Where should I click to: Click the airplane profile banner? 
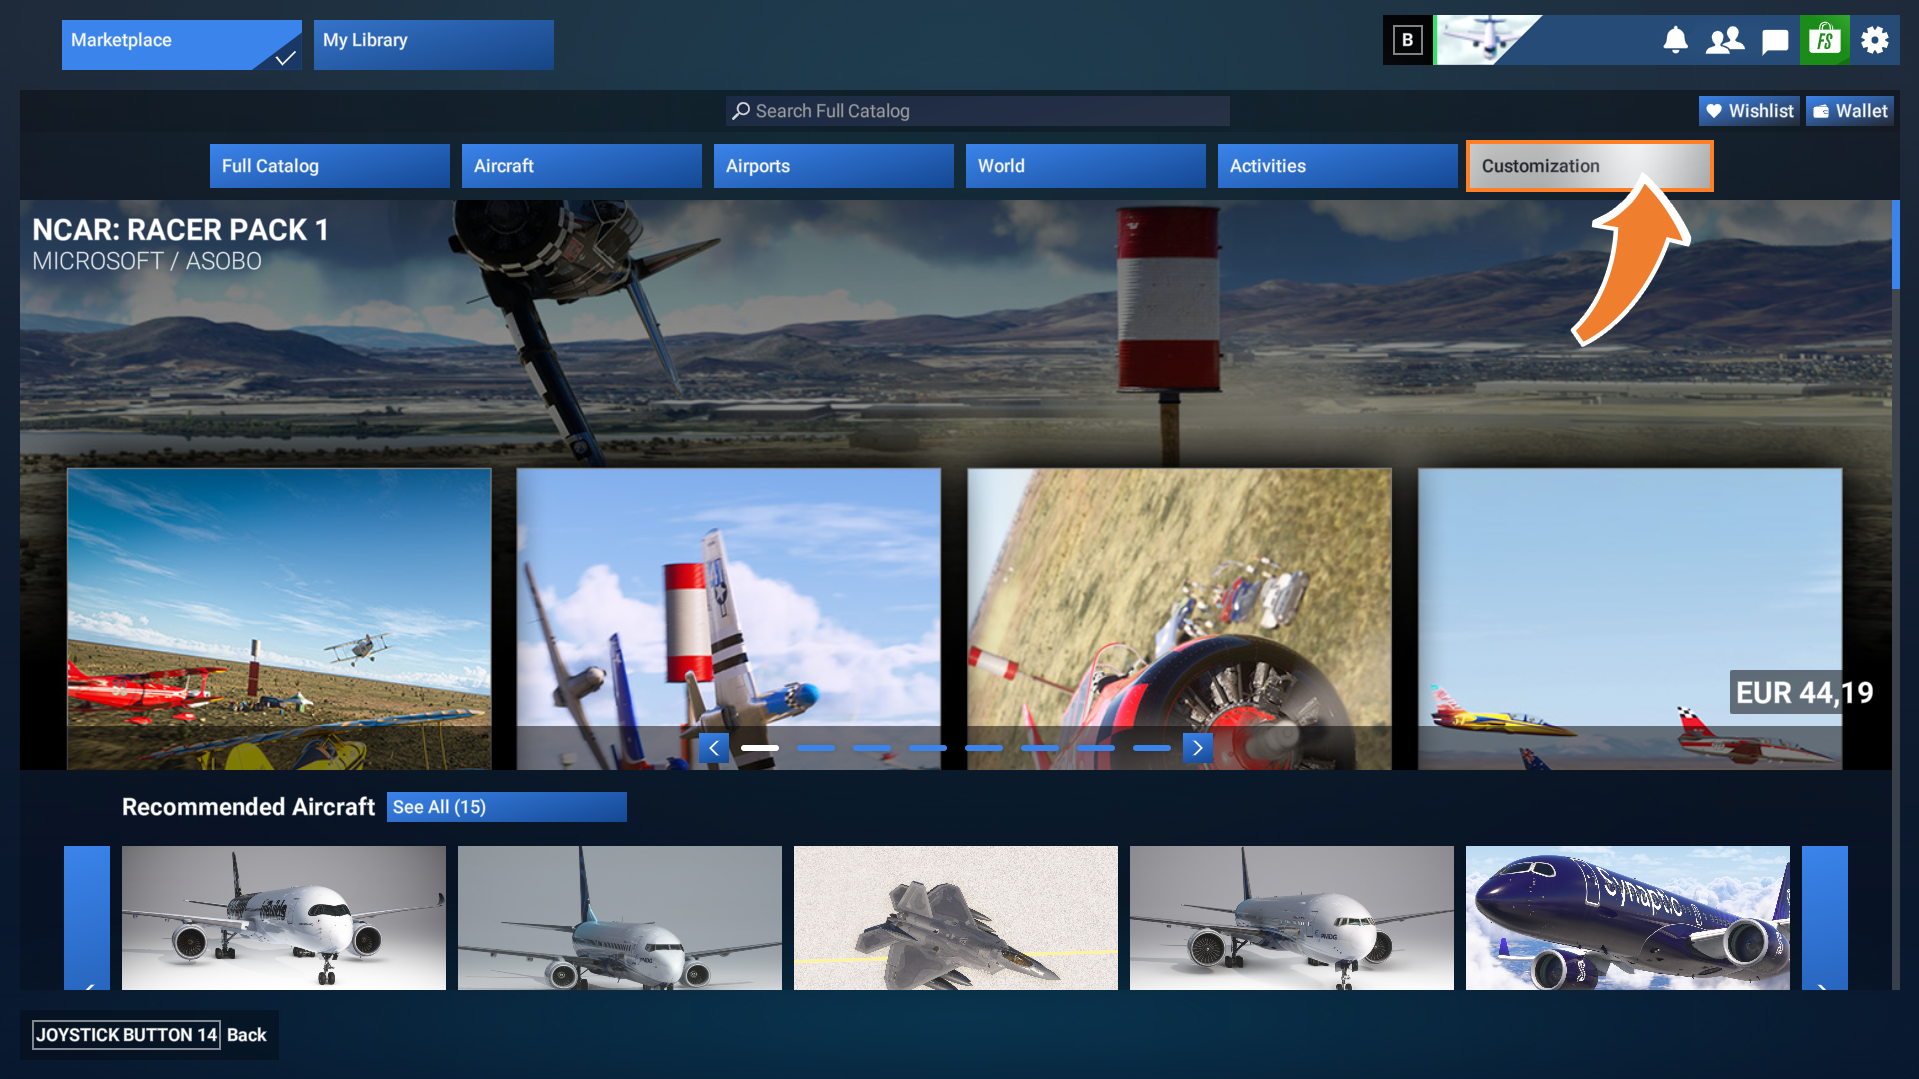point(1488,40)
